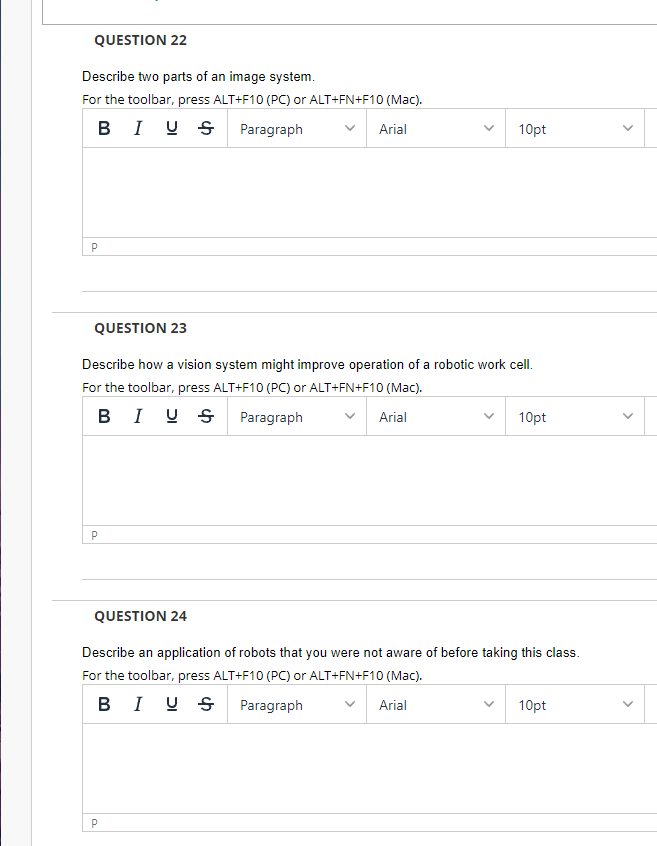The height and width of the screenshot is (846, 657).
Task: Toggle Strikethrough in Question 22 toolbar
Action: coord(206,128)
